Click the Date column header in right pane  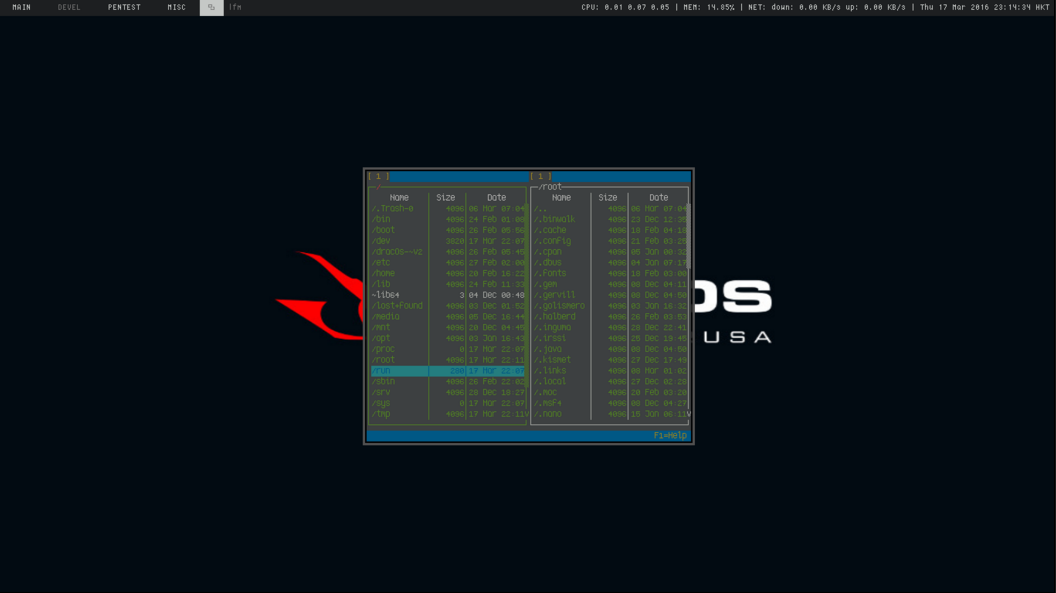point(659,198)
